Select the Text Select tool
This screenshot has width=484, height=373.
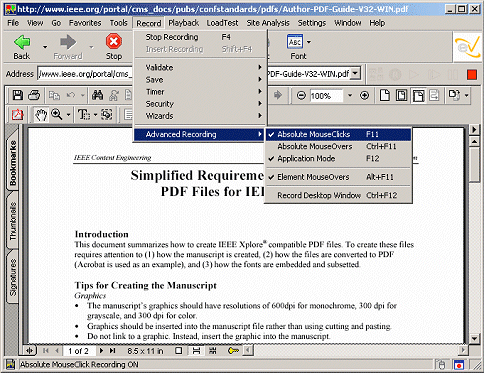84,115
